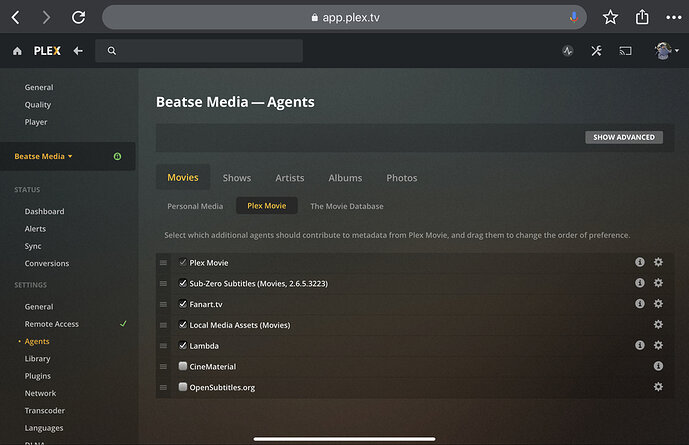
Task: Open Alerts under Status
Action: (35, 229)
